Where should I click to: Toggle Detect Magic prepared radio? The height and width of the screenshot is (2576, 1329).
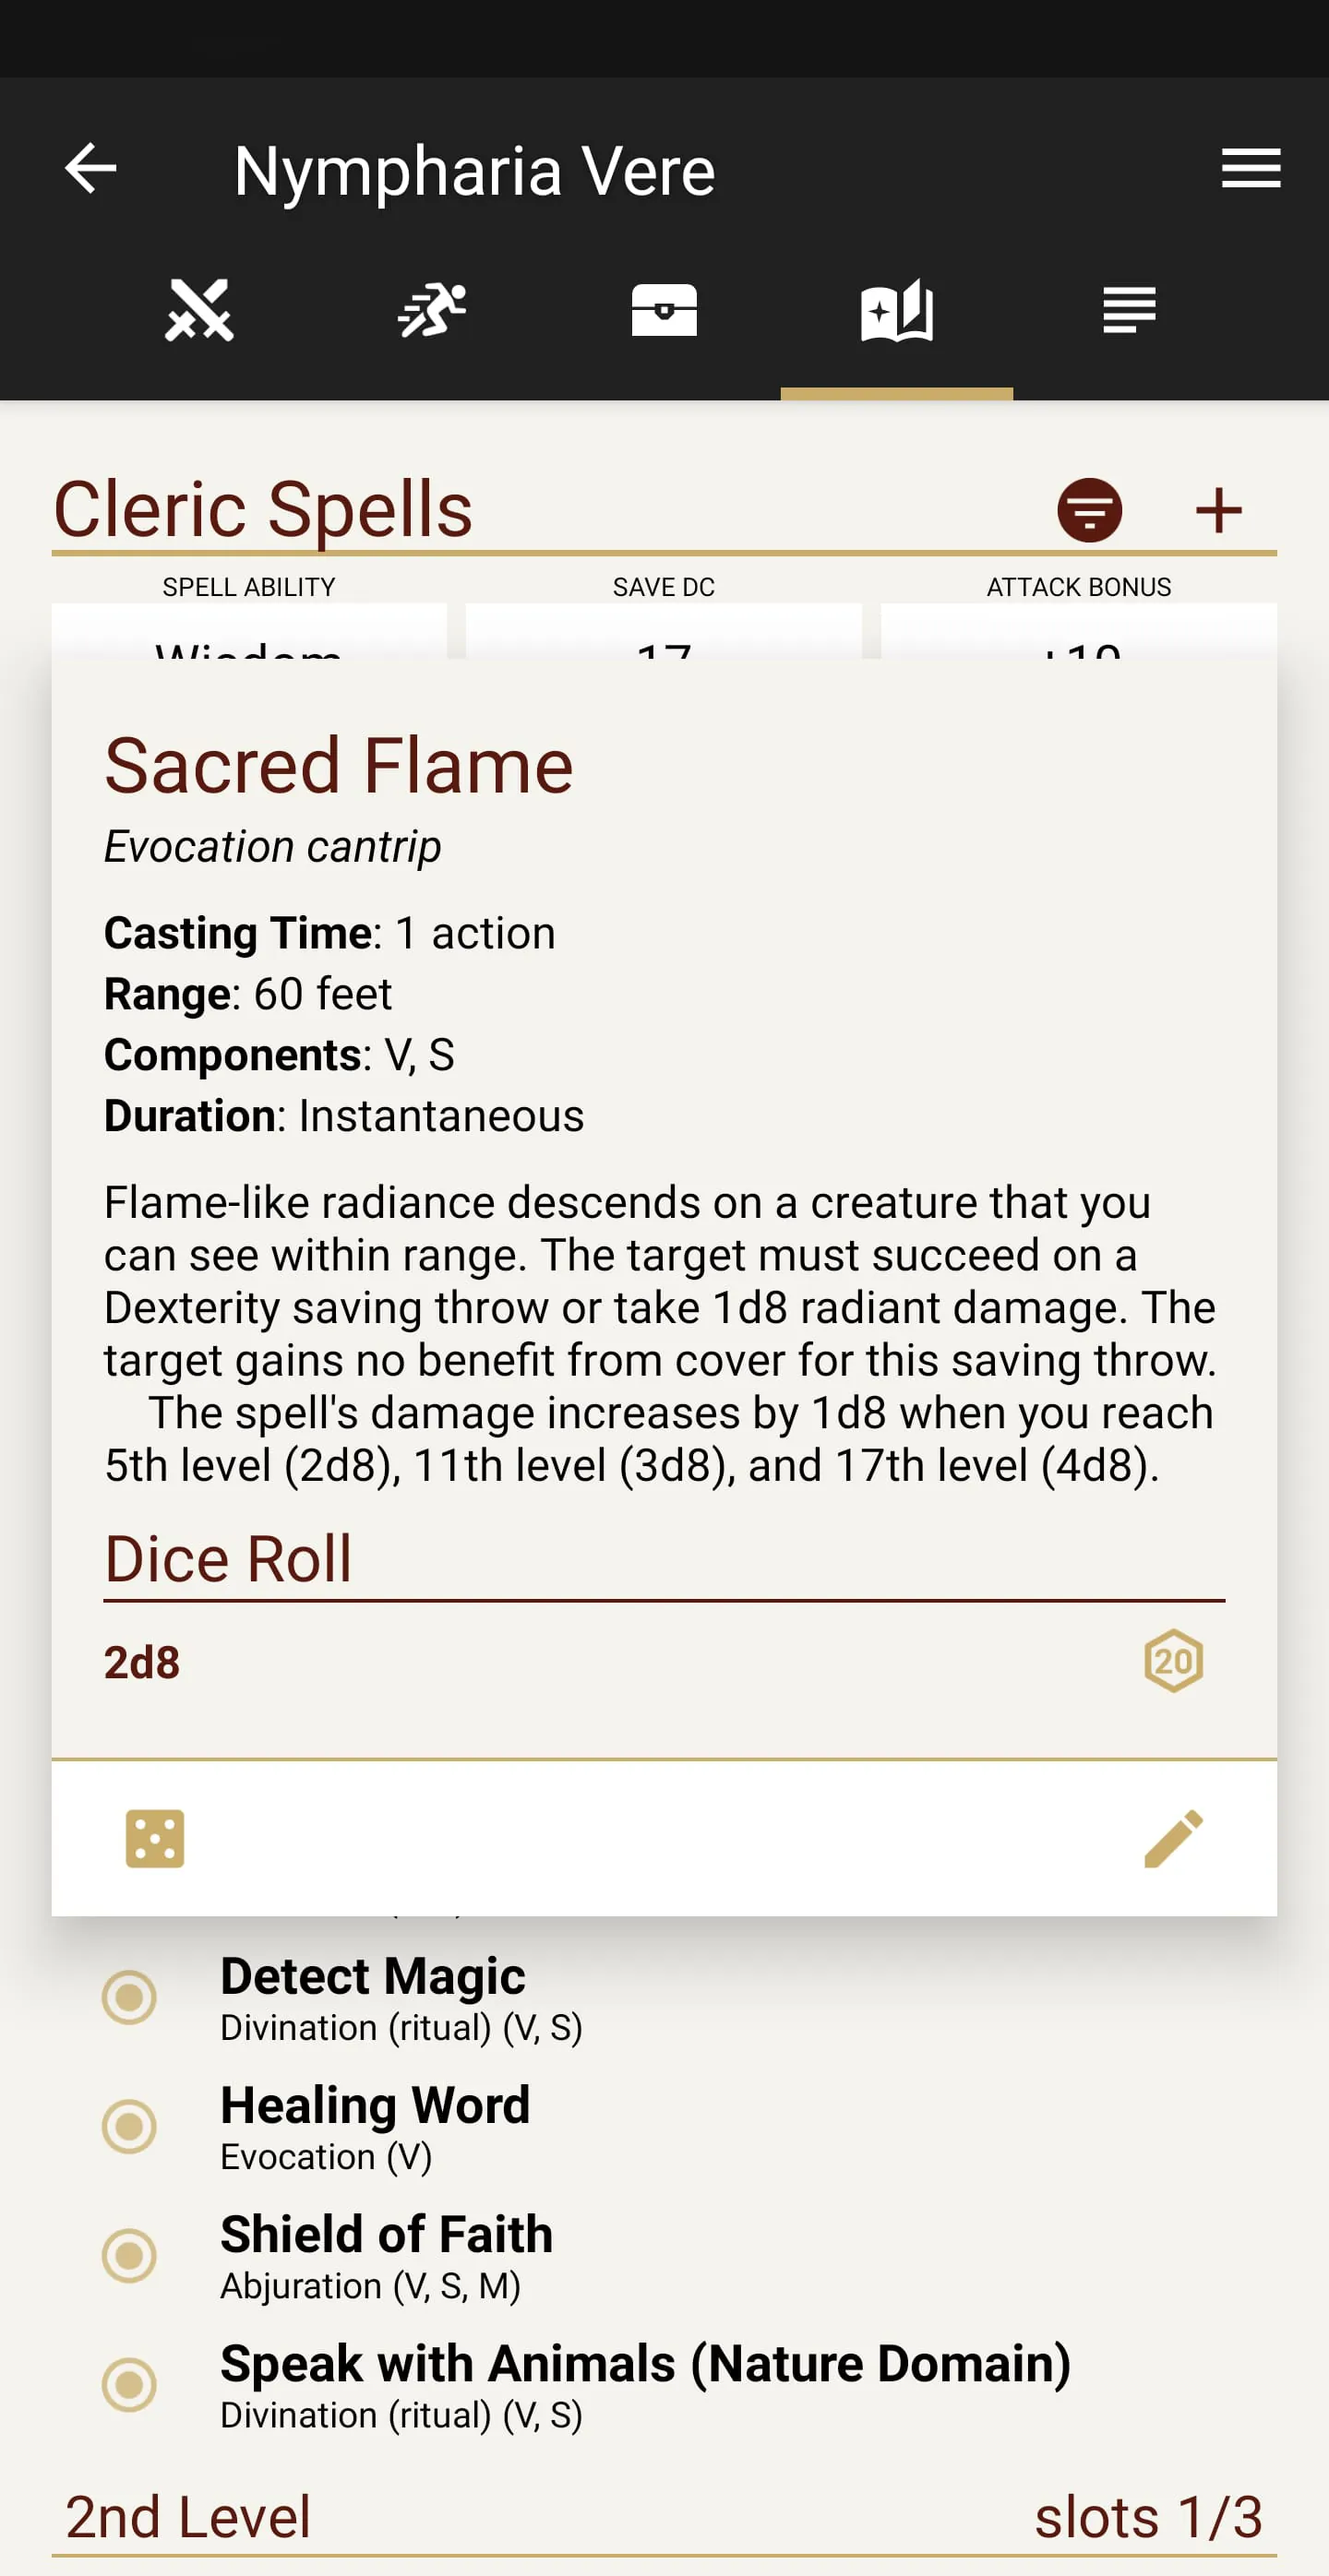click(129, 1997)
